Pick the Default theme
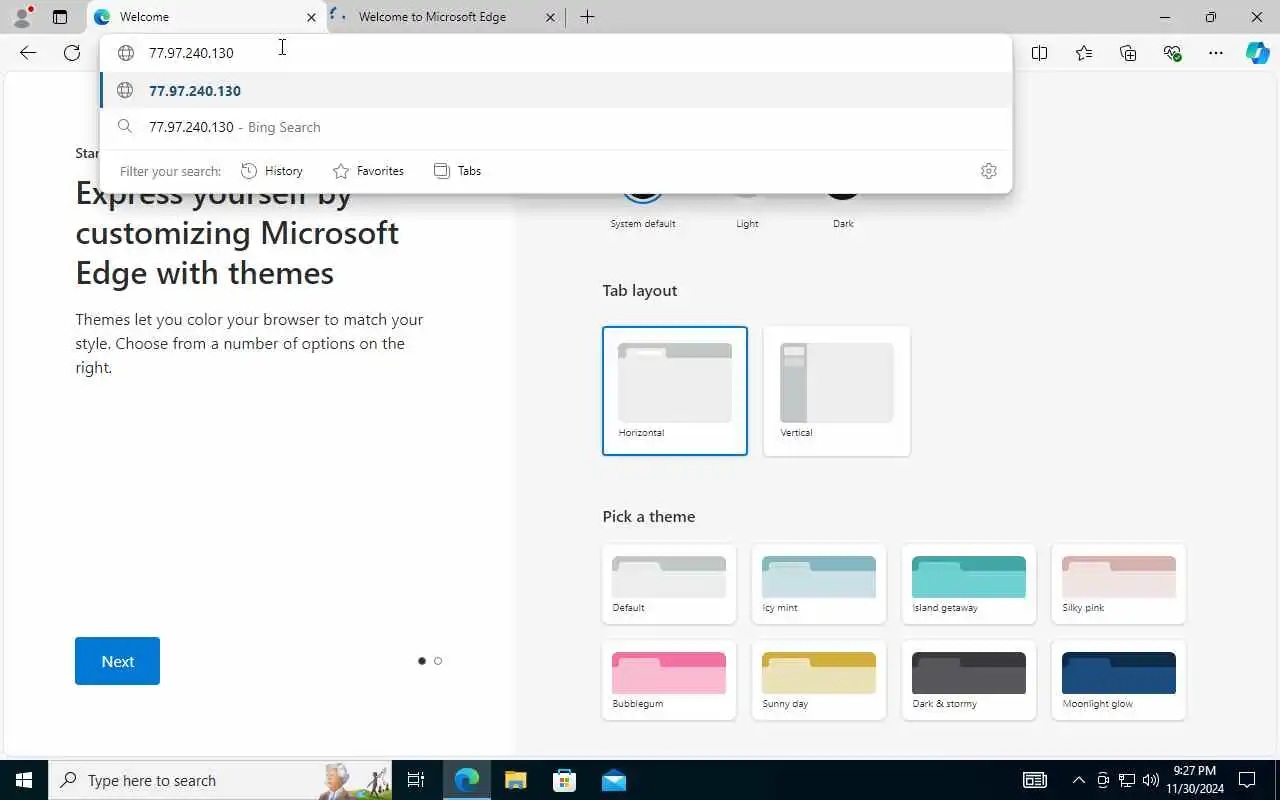 click(x=669, y=584)
